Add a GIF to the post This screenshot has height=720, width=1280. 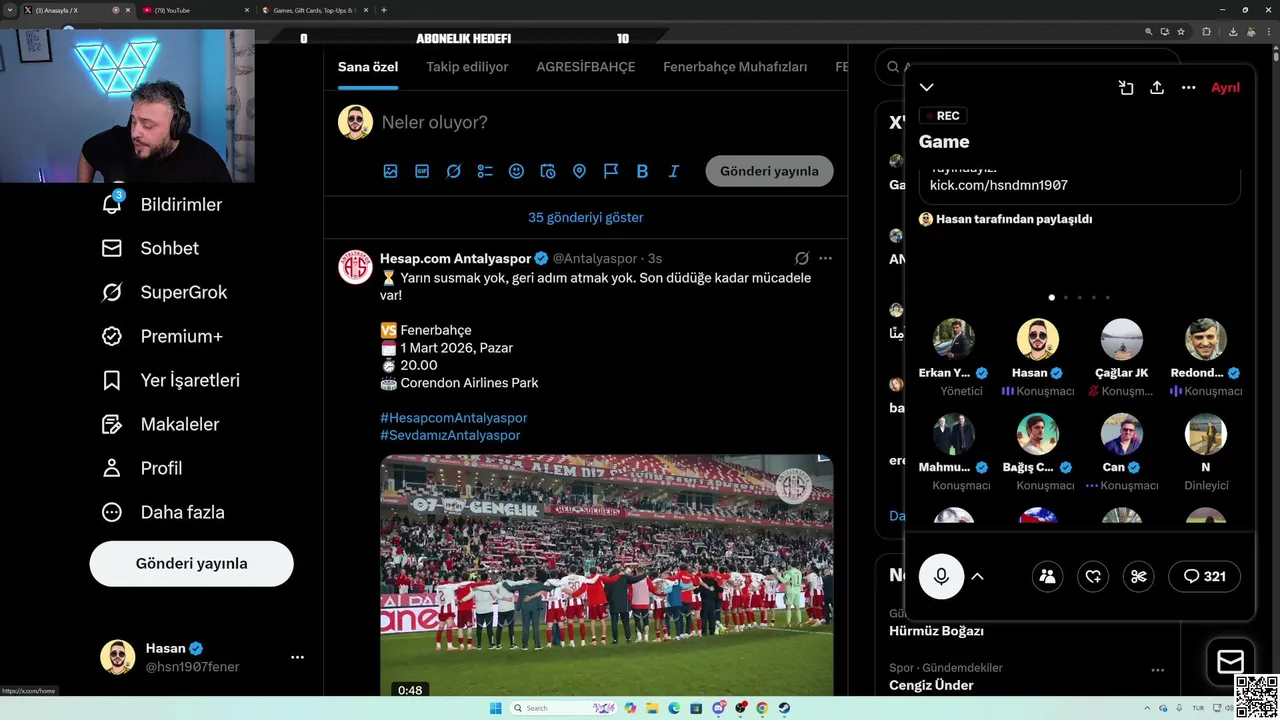coord(422,171)
